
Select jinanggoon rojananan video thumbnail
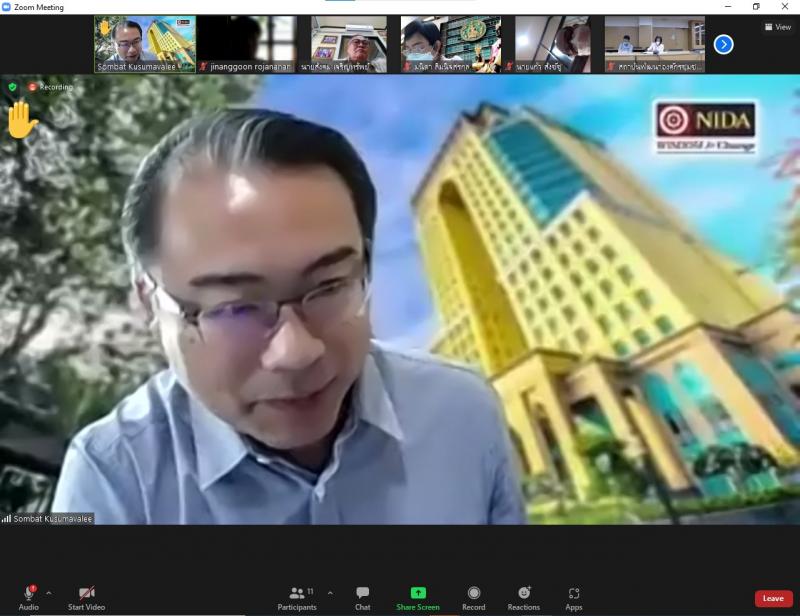point(246,44)
